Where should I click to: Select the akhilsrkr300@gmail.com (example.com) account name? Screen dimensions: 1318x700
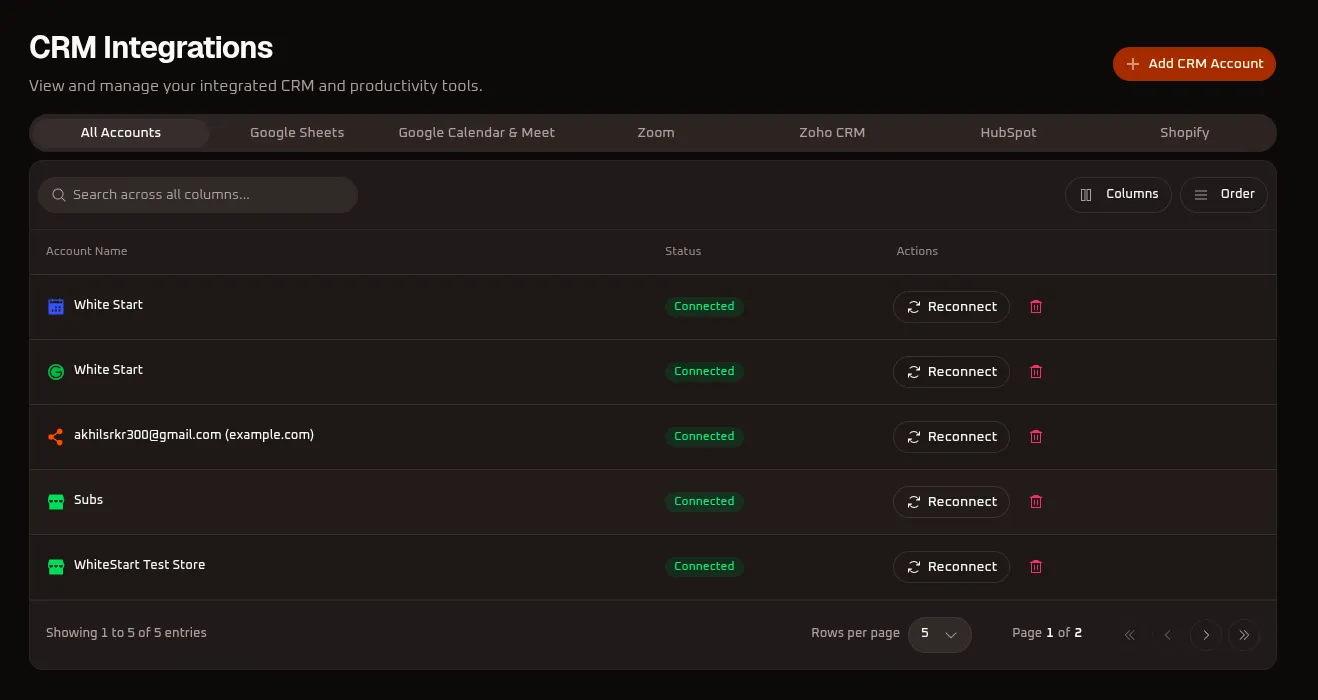(x=194, y=435)
